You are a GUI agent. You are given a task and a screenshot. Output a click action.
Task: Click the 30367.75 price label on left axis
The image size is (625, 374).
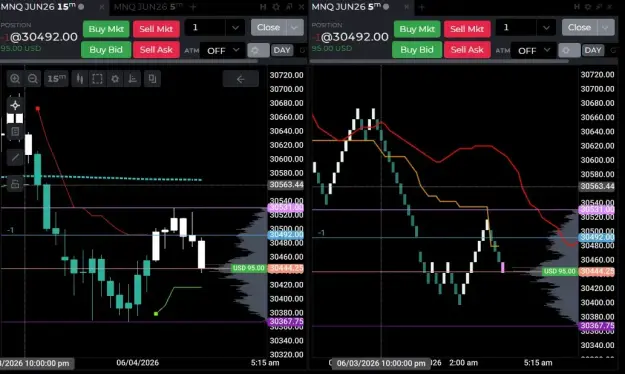coord(286,322)
